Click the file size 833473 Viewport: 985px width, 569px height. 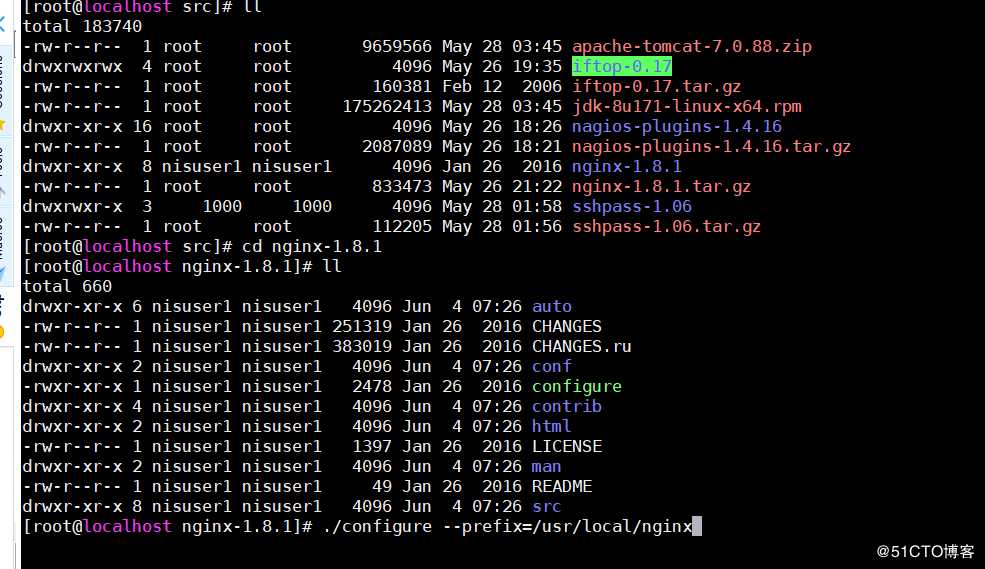[x=402, y=187]
